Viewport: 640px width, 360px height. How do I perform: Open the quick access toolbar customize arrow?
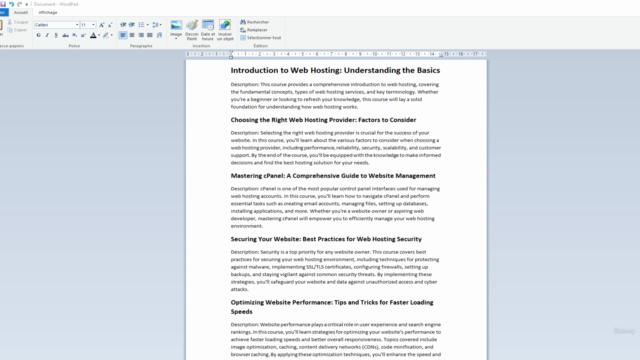[x=27, y=4]
